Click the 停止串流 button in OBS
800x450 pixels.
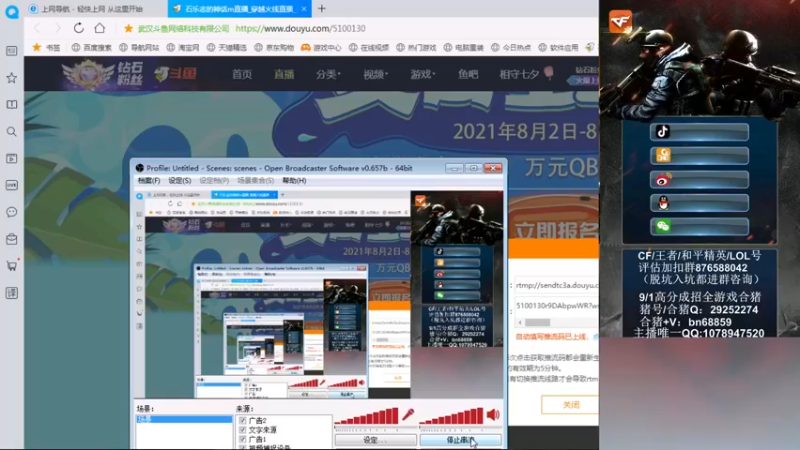461,440
